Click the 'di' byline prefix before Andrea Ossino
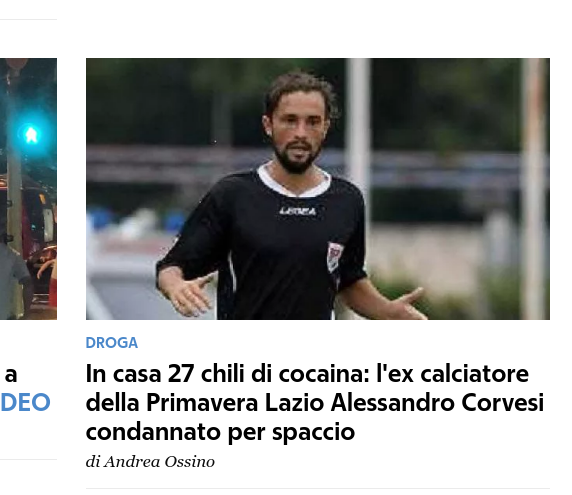Image resolution: width=572 pixels, height=495 pixels. (x=93, y=462)
